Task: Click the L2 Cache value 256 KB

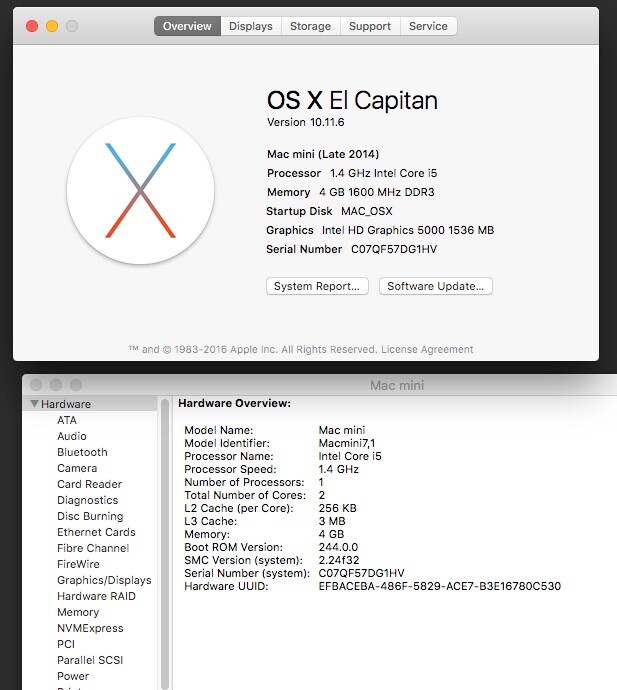Action: click(x=338, y=508)
